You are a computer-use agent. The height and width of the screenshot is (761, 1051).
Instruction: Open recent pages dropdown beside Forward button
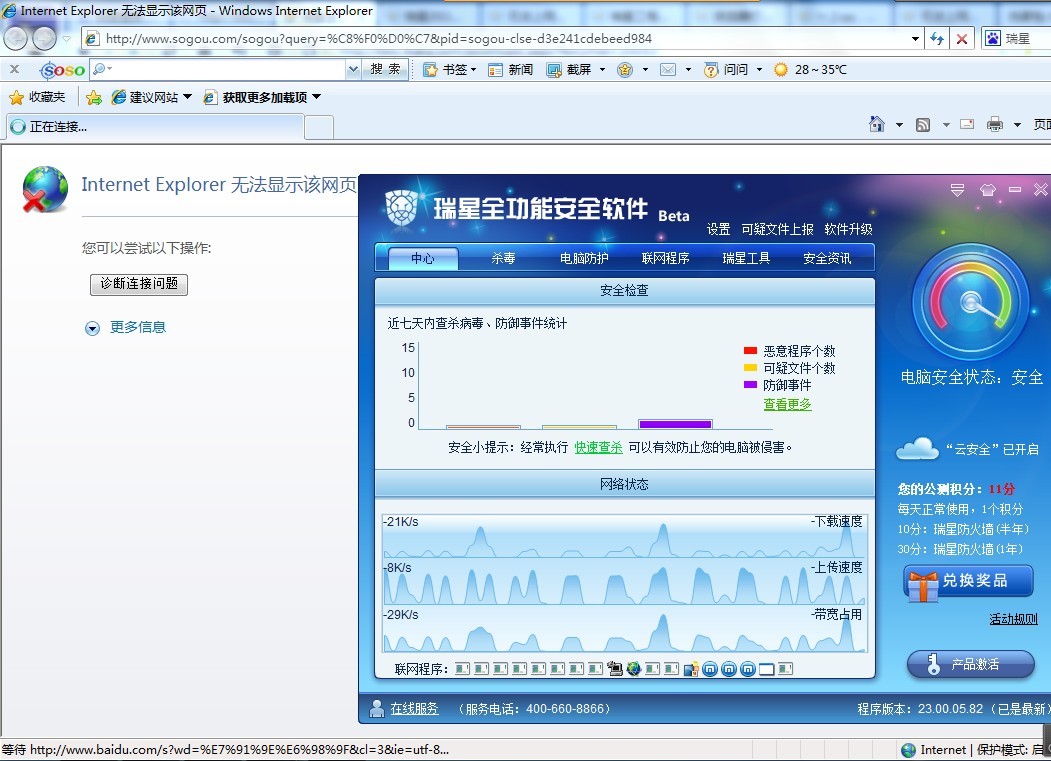pos(66,39)
